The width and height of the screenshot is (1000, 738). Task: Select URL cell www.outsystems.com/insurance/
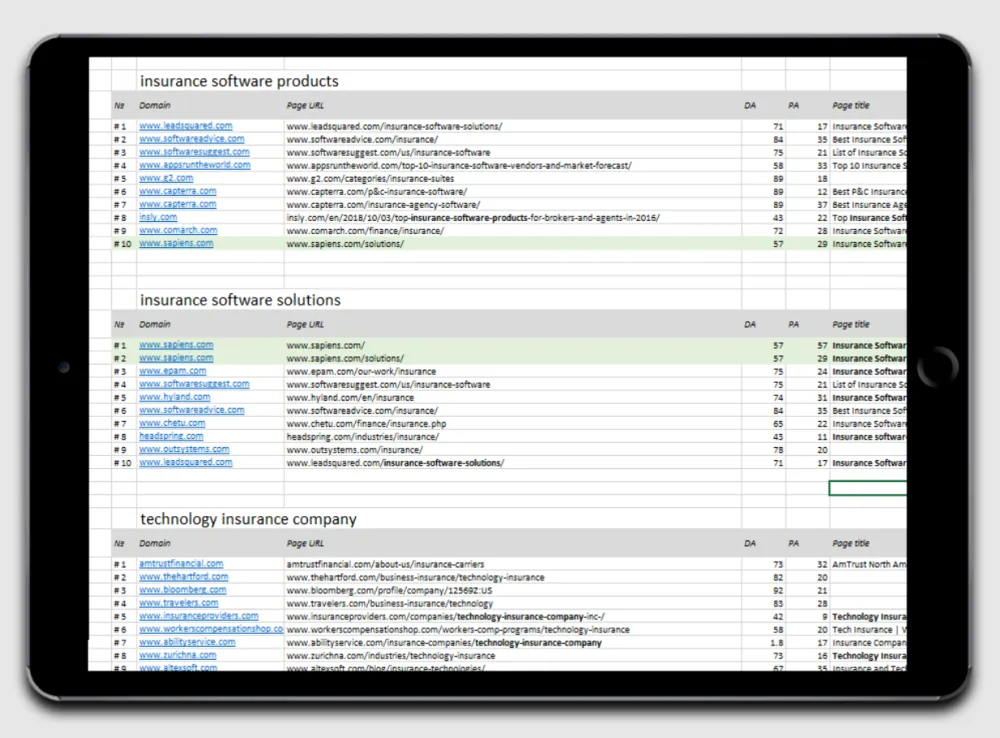(x=355, y=450)
